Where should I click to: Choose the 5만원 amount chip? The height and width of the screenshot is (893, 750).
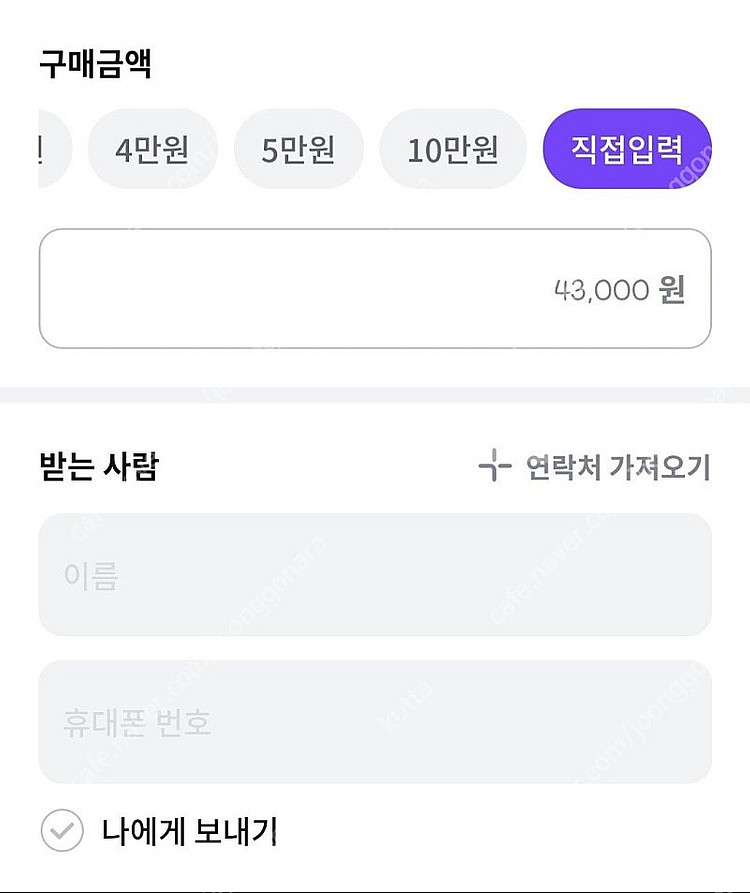click(x=298, y=149)
